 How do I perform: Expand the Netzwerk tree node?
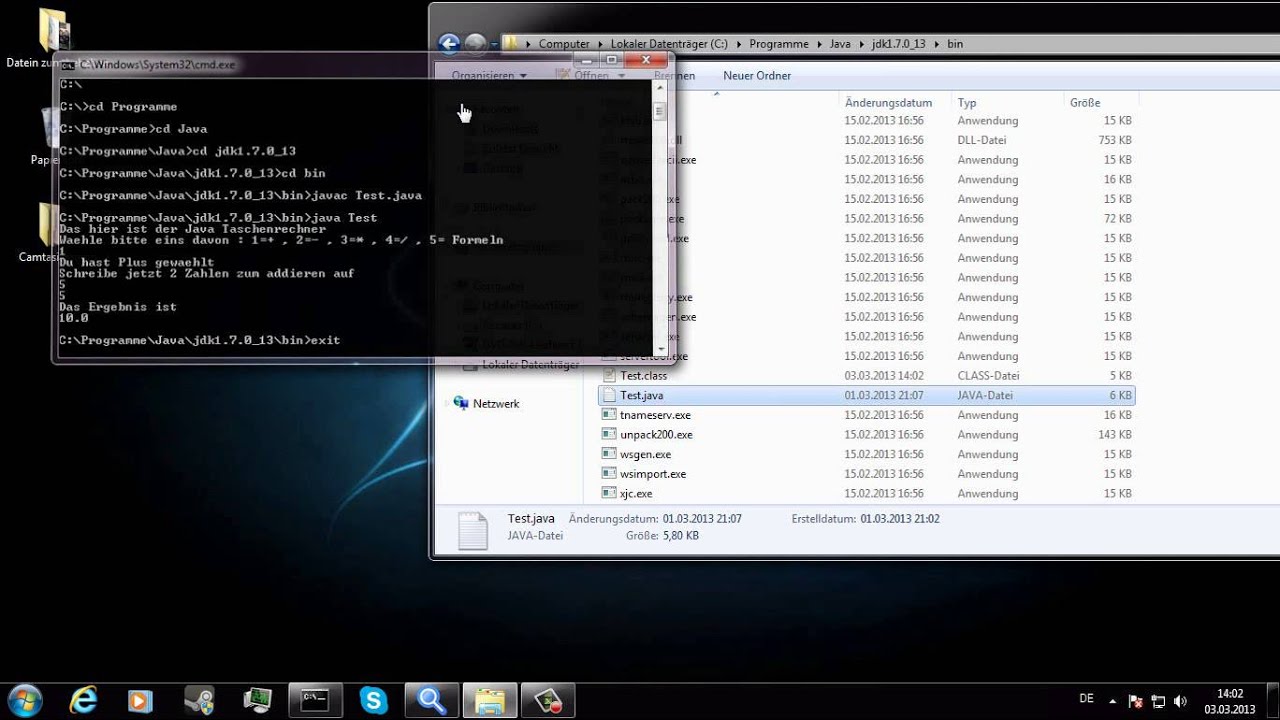click(x=446, y=403)
